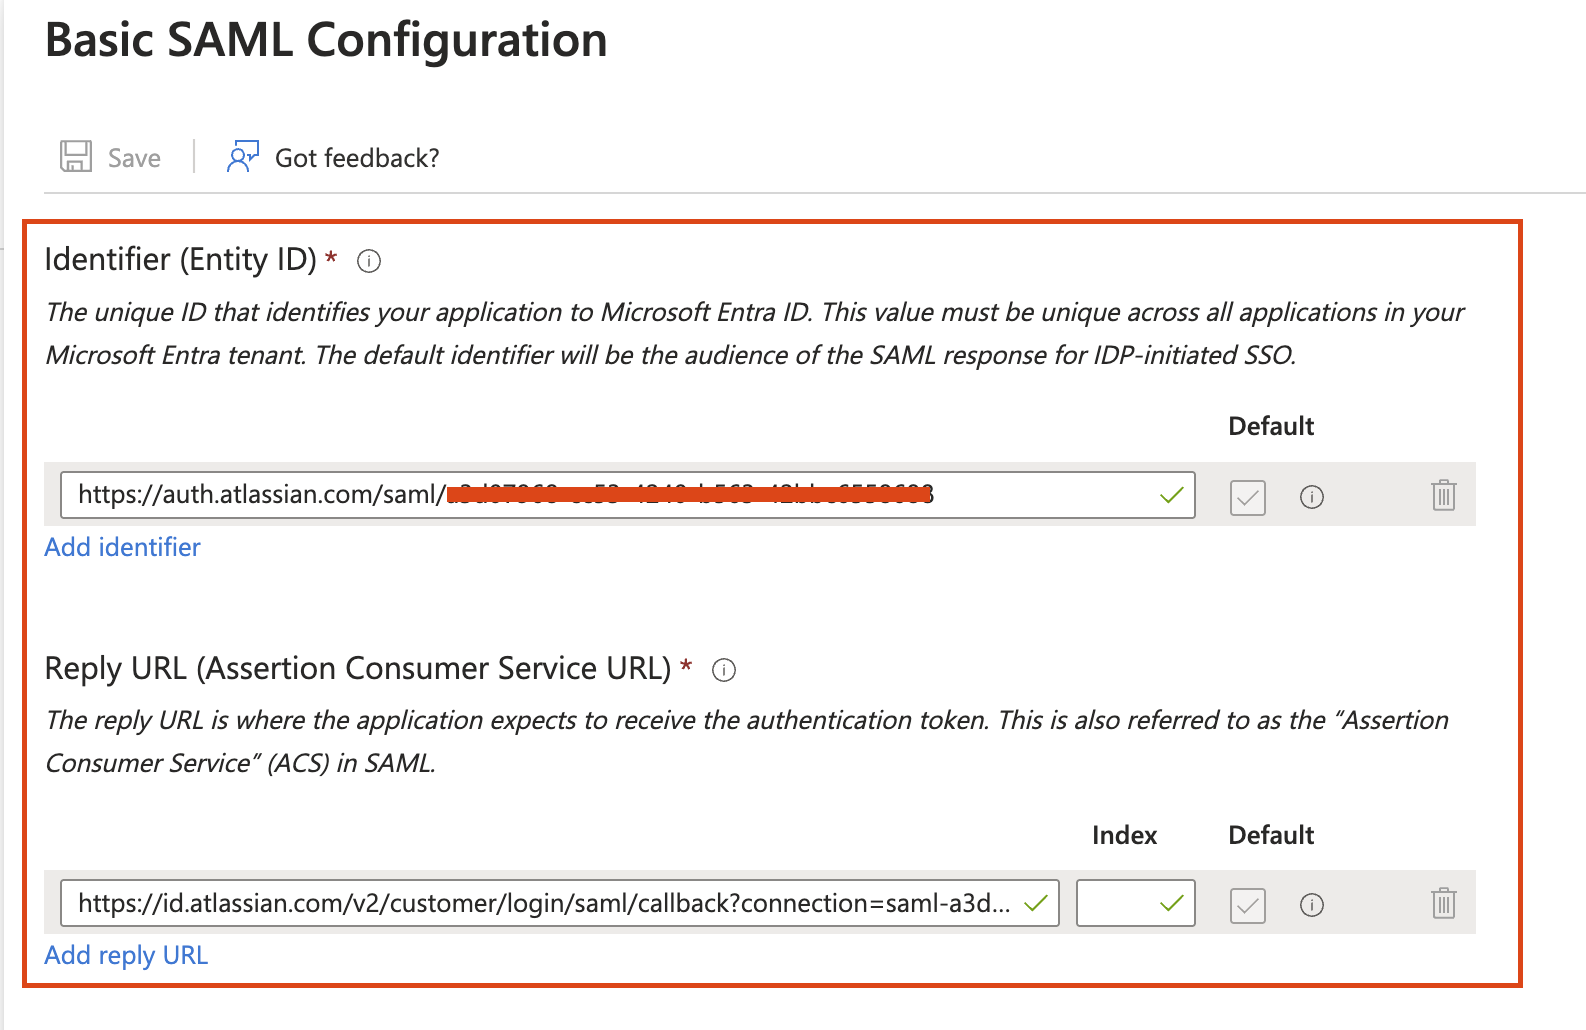Click the Got feedback? button
Image resolution: width=1586 pixels, height=1030 pixels.
coord(334,157)
